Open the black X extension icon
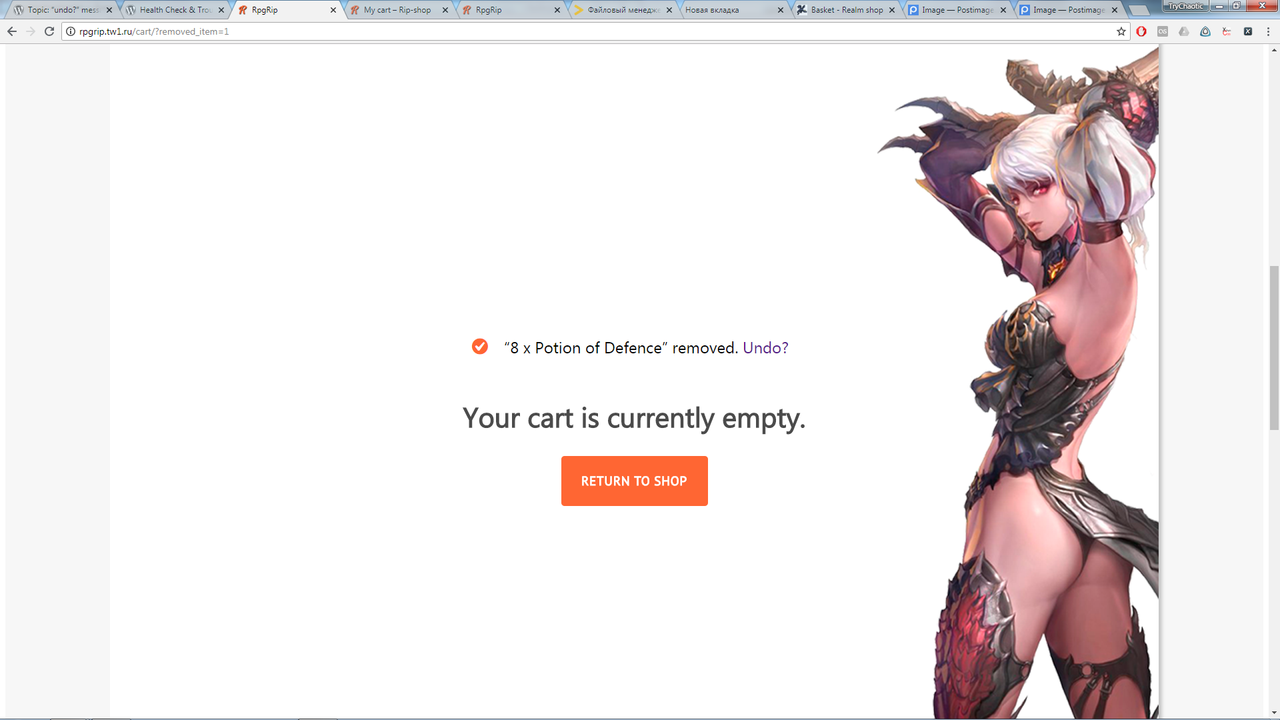Image resolution: width=1280 pixels, height=720 pixels. [x=1247, y=31]
